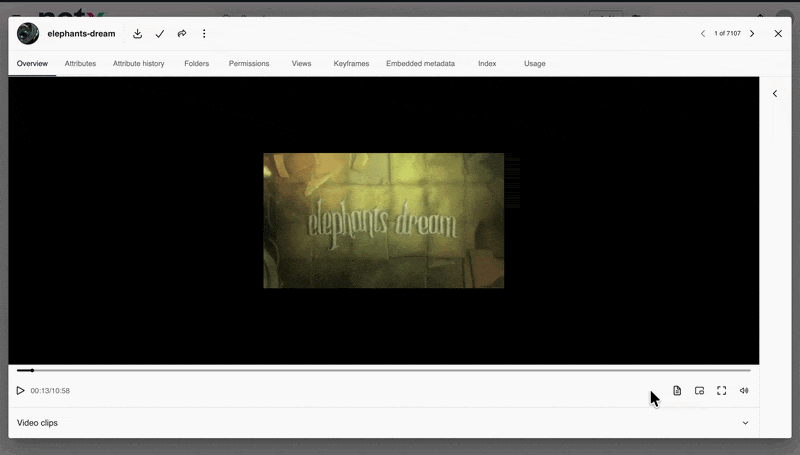Viewport: 800px width, 455px height.
Task: Share the elephants-dream asset
Action: [182, 34]
